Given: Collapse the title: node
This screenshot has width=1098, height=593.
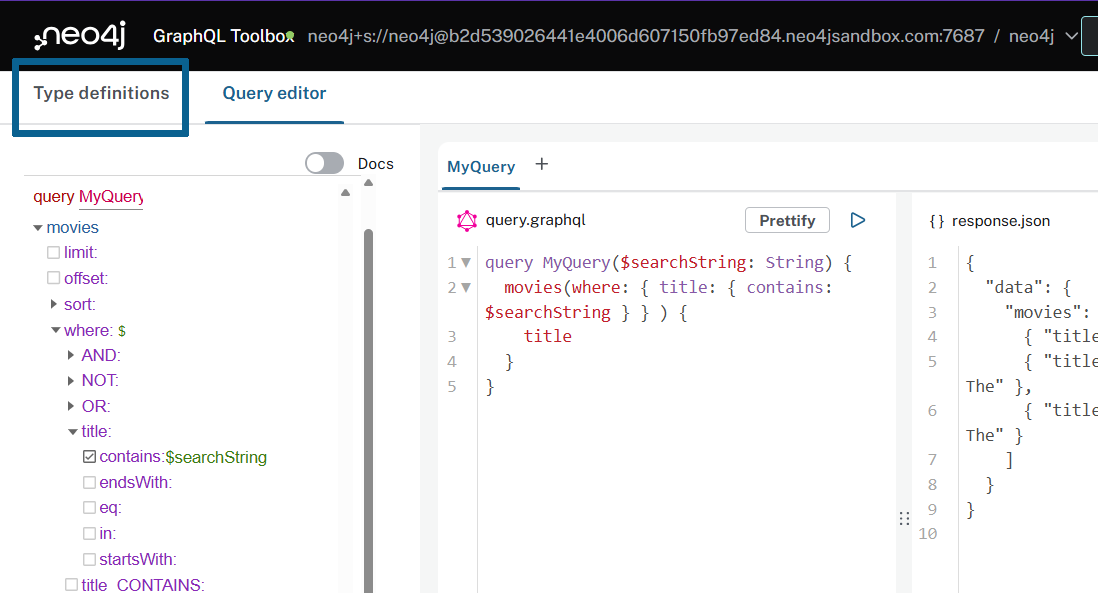Looking at the screenshot, I should [x=73, y=431].
